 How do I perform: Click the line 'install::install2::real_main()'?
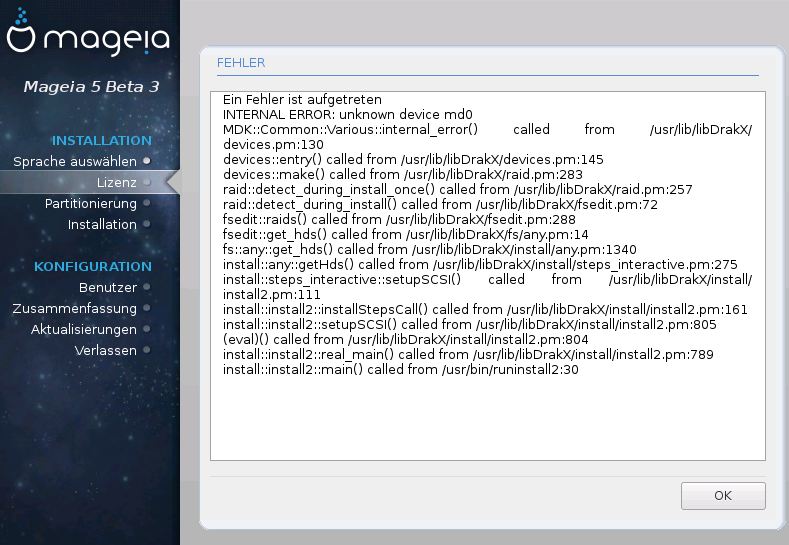pos(468,355)
